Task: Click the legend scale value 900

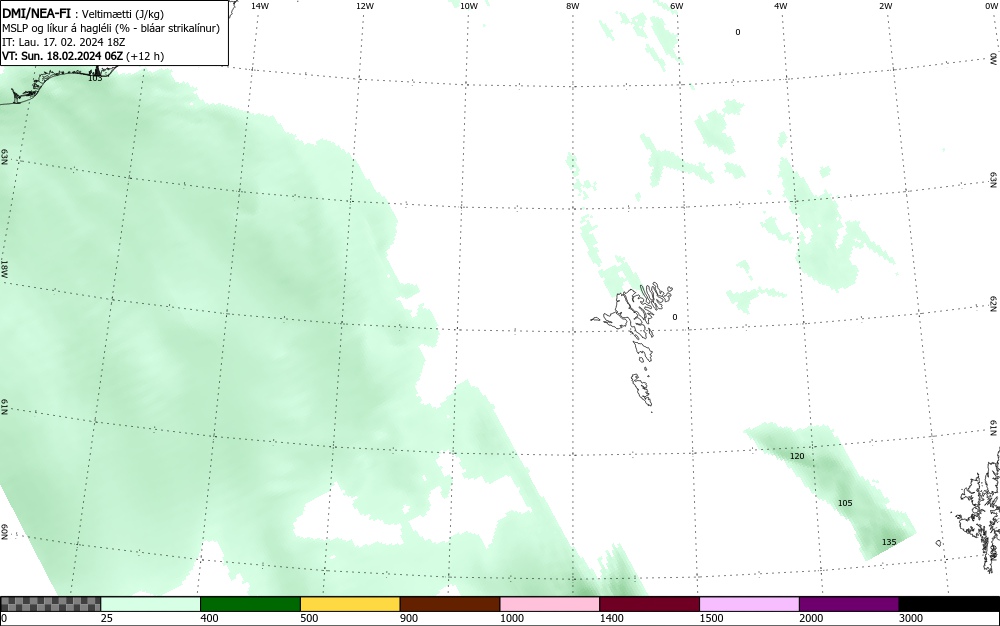Action: (409, 618)
